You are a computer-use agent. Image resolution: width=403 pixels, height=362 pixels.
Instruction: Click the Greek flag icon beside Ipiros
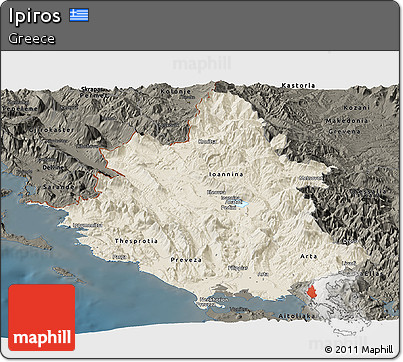79,15
